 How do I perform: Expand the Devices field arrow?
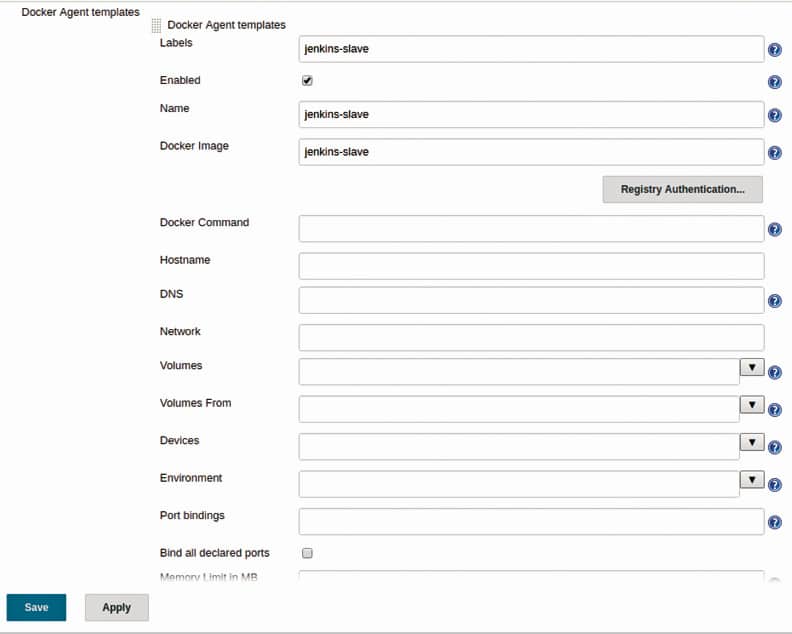752,442
